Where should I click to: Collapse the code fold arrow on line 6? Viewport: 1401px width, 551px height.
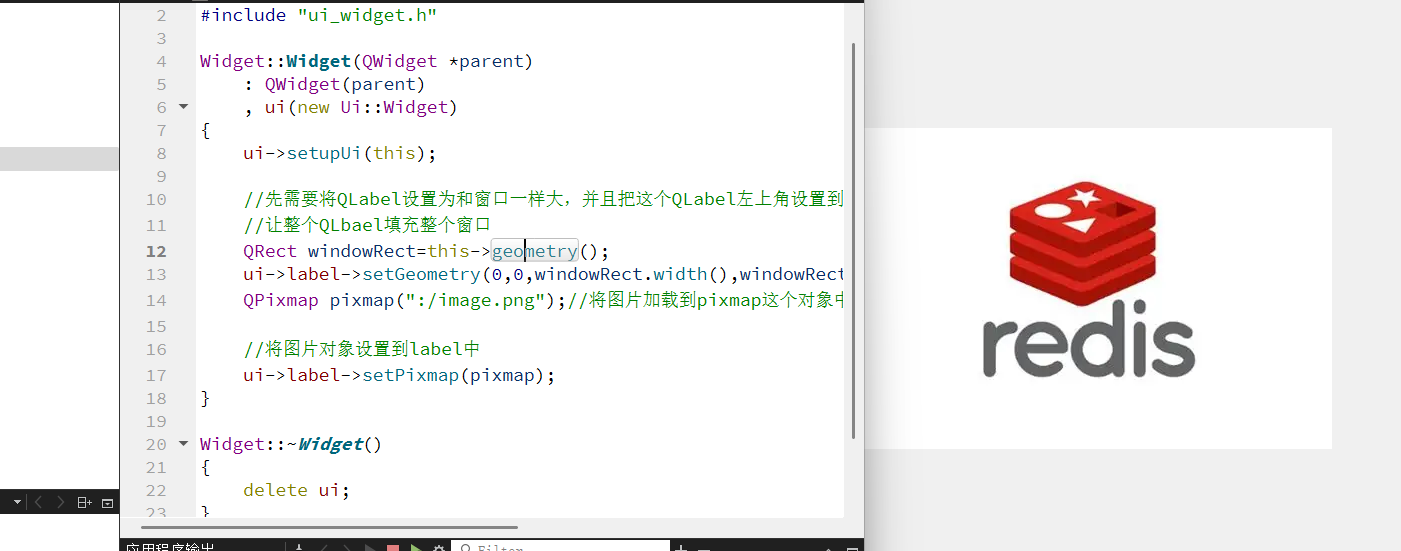(183, 106)
